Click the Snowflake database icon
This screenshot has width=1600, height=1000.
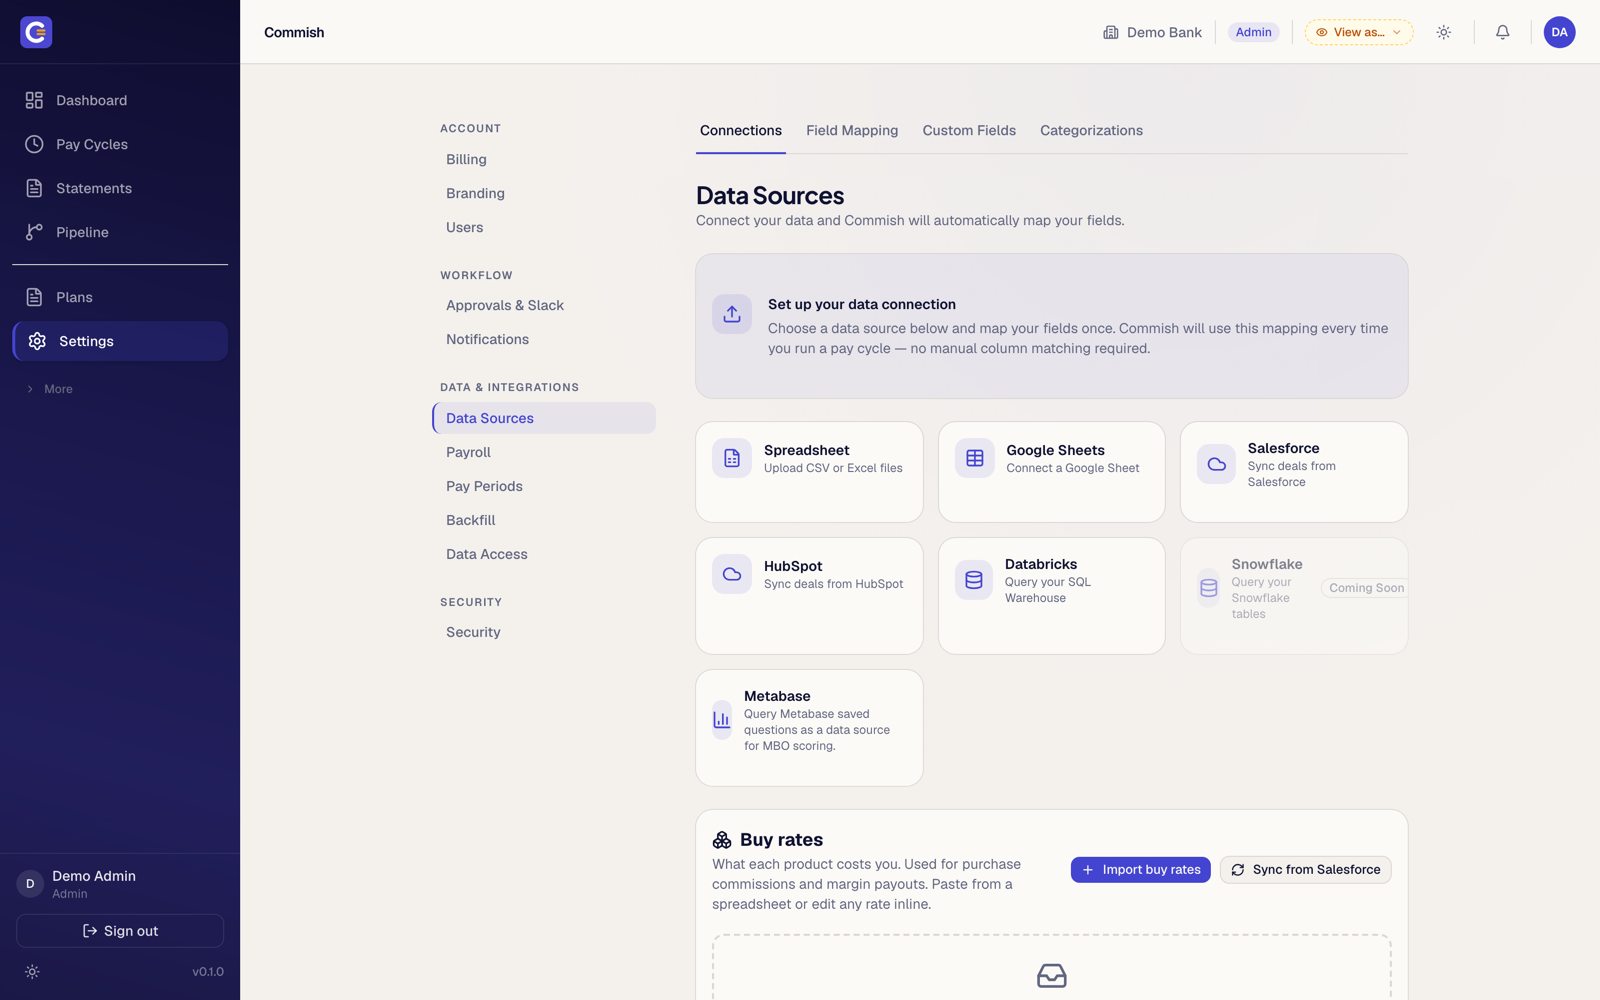point(1208,588)
